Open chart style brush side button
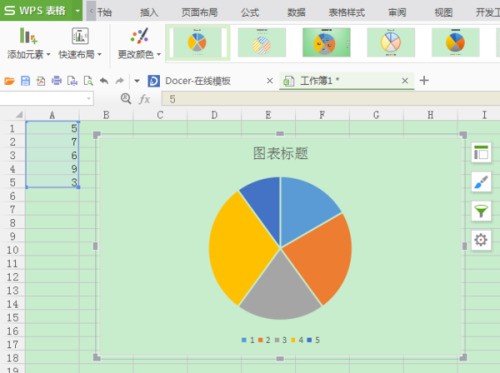 tap(481, 182)
